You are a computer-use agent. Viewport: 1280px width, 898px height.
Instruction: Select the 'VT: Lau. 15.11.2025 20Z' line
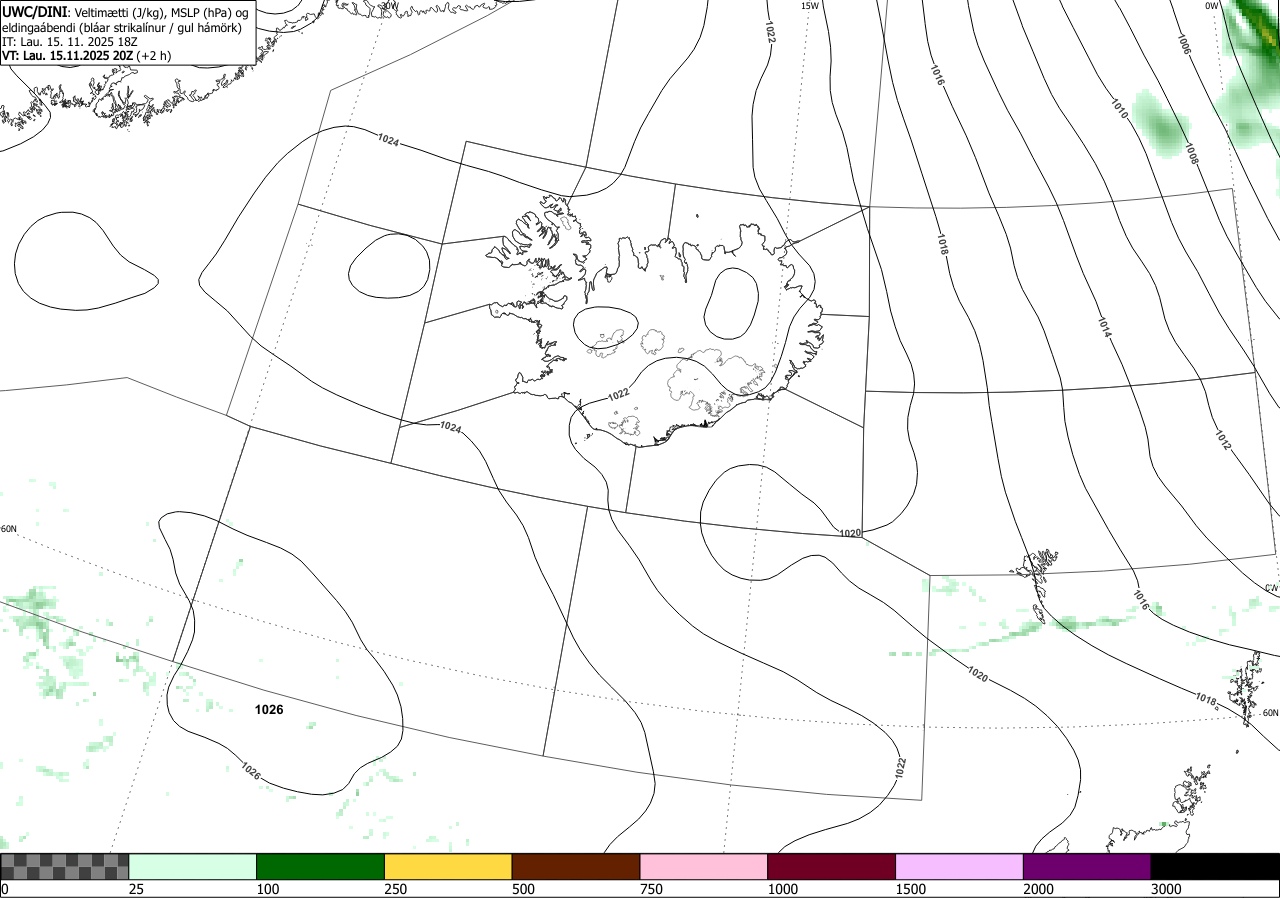(86, 56)
